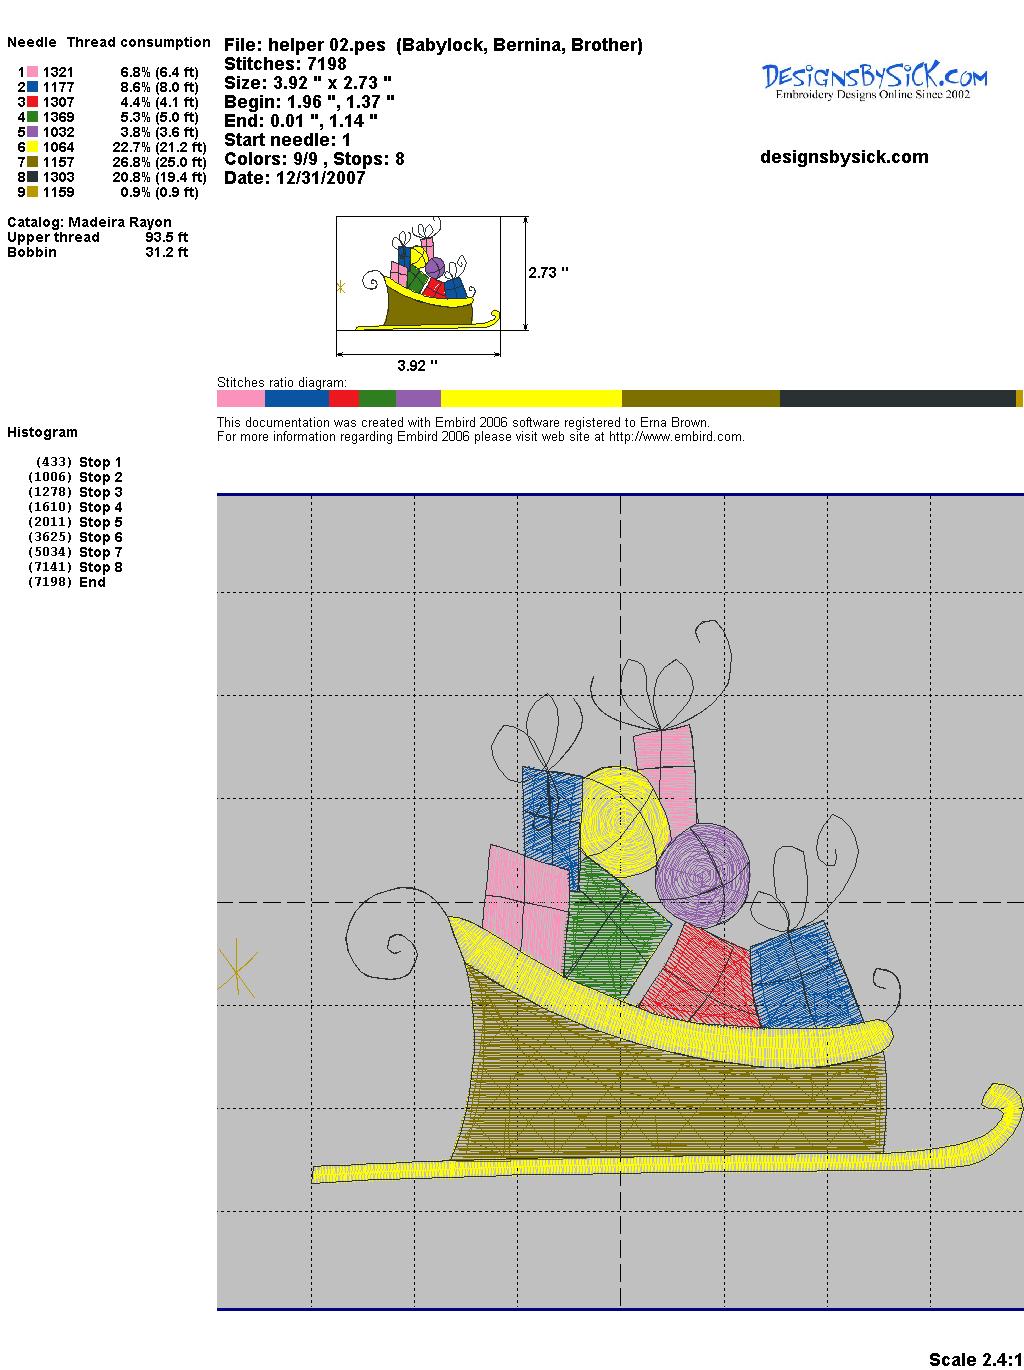Screen dimensions: 1024x1370
Task: Select Stop 1 in the Histogram list
Action: click(x=100, y=462)
